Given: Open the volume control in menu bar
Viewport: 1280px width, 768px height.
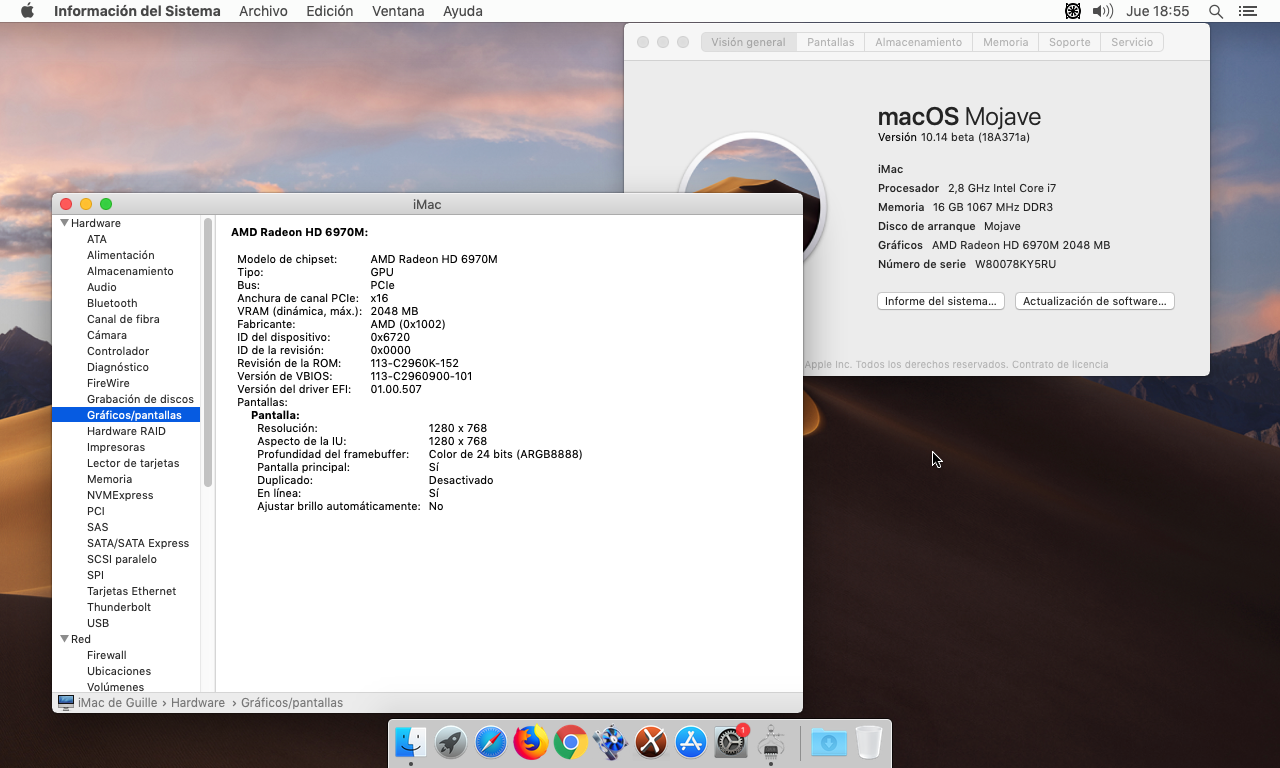Looking at the screenshot, I should coord(1103,11).
